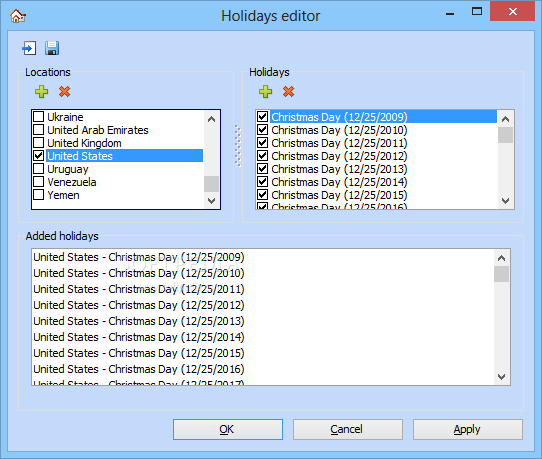Uncheck Christmas Day (12/25/2015) checkbox
The width and height of the screenshot is (542, 459).
click(262, 195)
